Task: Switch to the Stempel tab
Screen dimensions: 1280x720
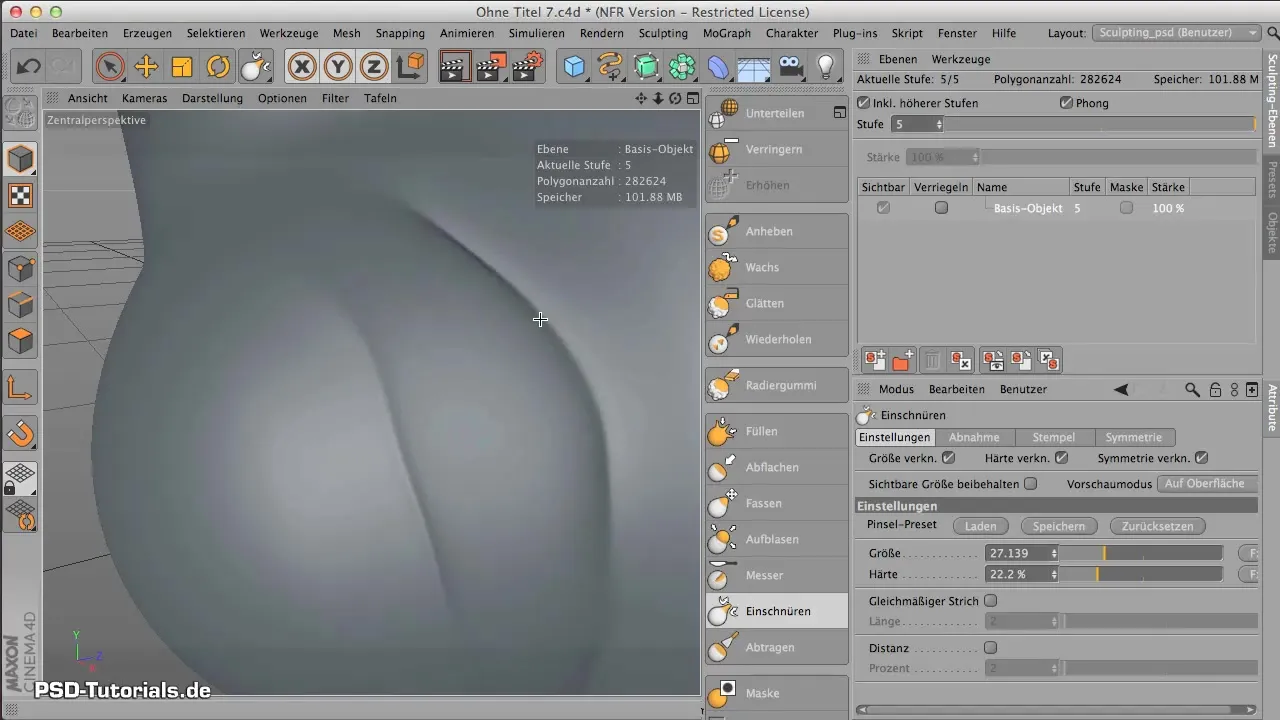Action: pyautogui.click(x=1054, y=437)
